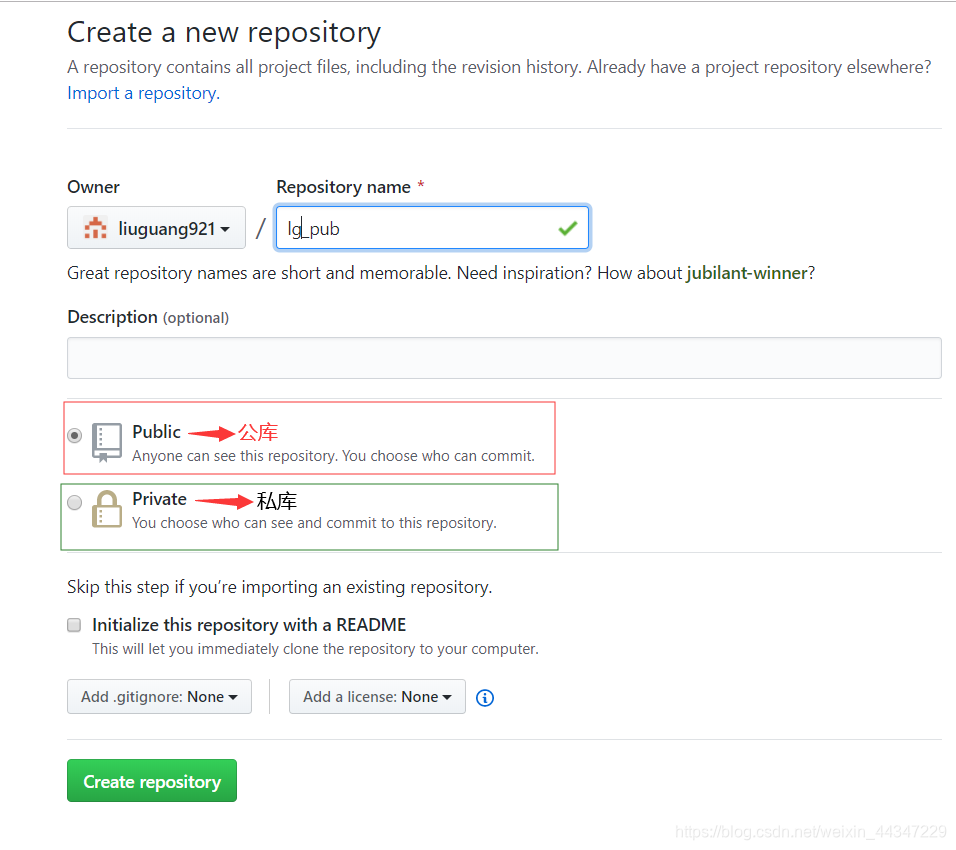
Task: Click the green checkmark in name field
Action: [x=568, y=229]
